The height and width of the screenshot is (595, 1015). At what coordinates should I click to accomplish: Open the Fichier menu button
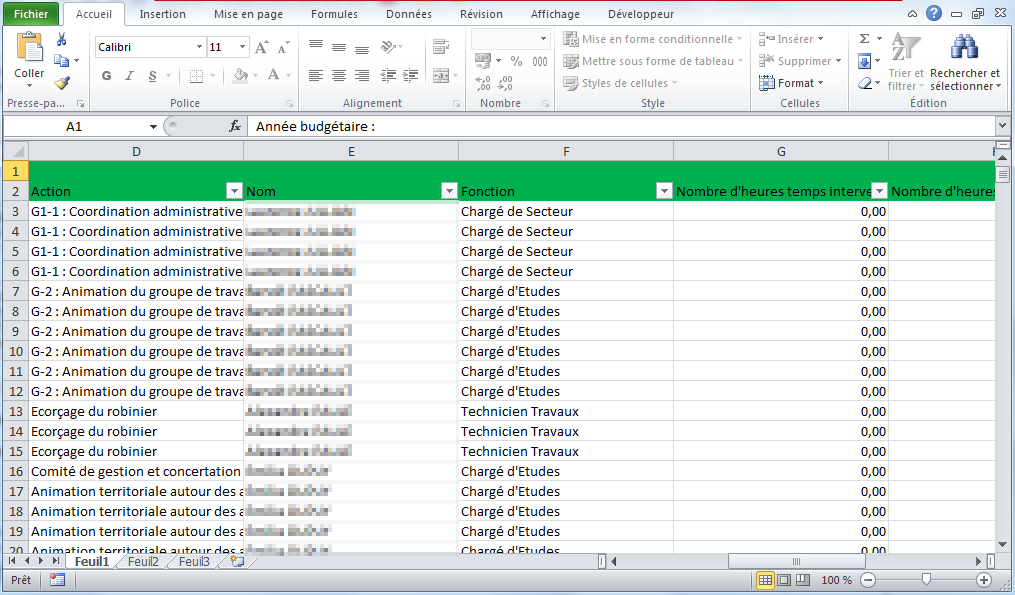(31, 14)
